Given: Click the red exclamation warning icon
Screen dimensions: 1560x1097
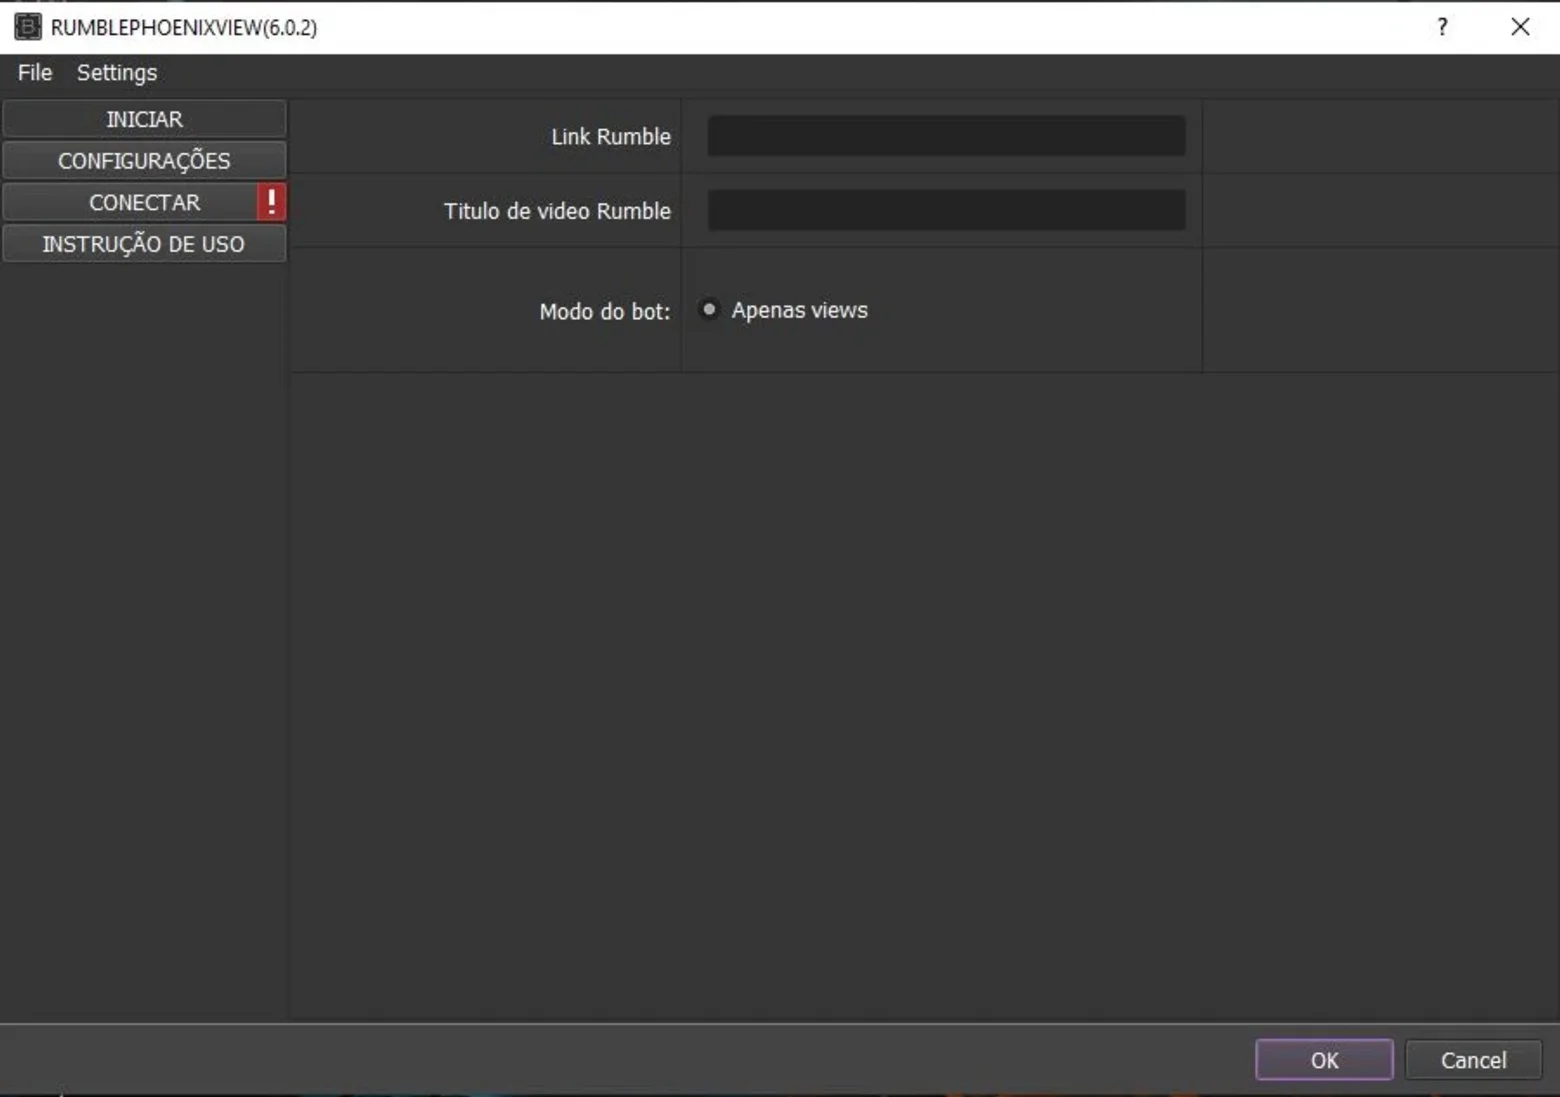Looking at the screenshot, I should point(271,202).
